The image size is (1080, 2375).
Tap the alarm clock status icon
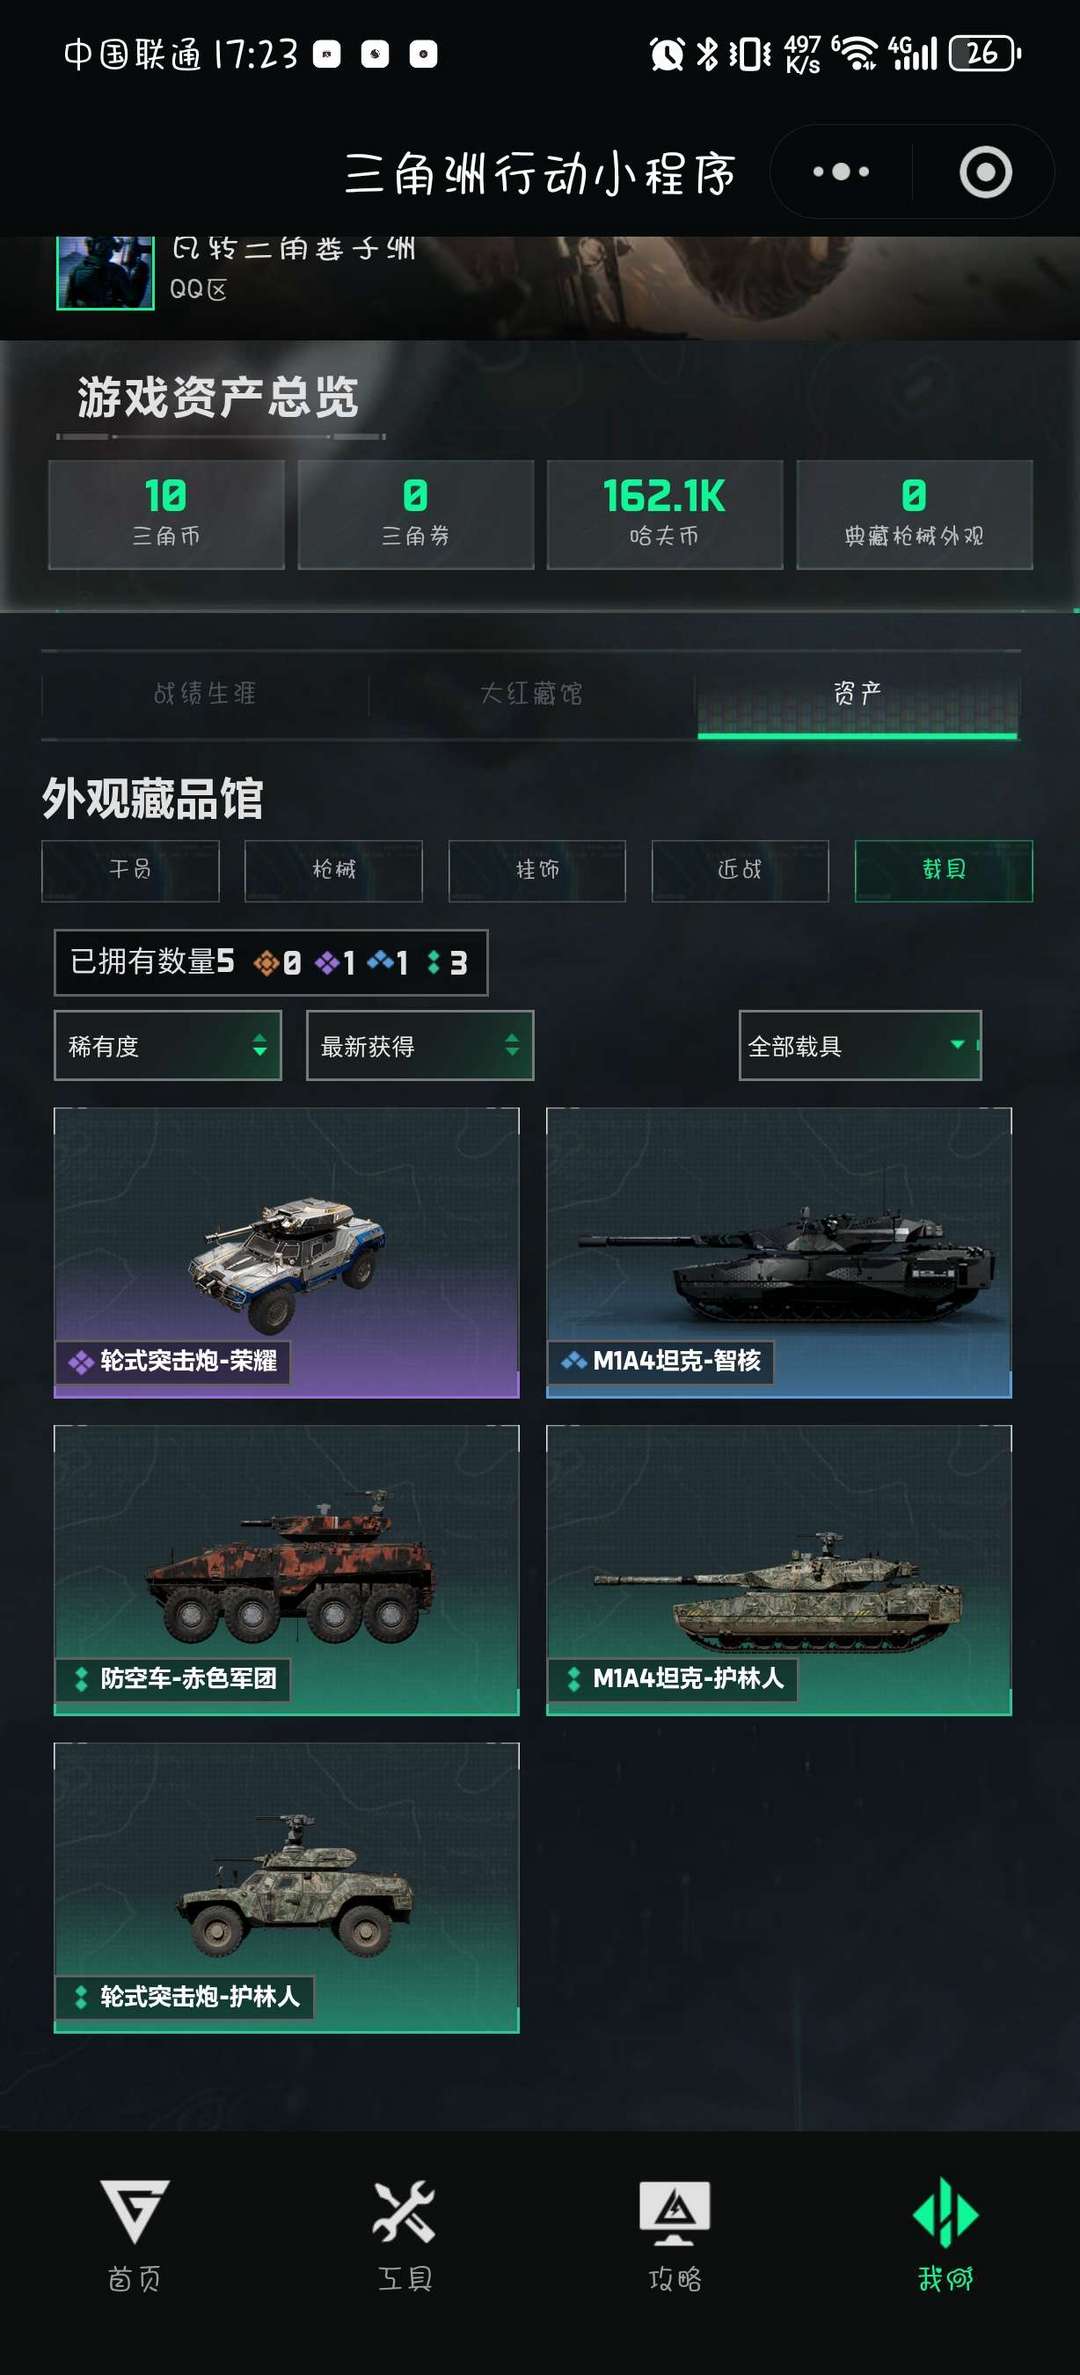pyautogui.click(x=667, y=53)
